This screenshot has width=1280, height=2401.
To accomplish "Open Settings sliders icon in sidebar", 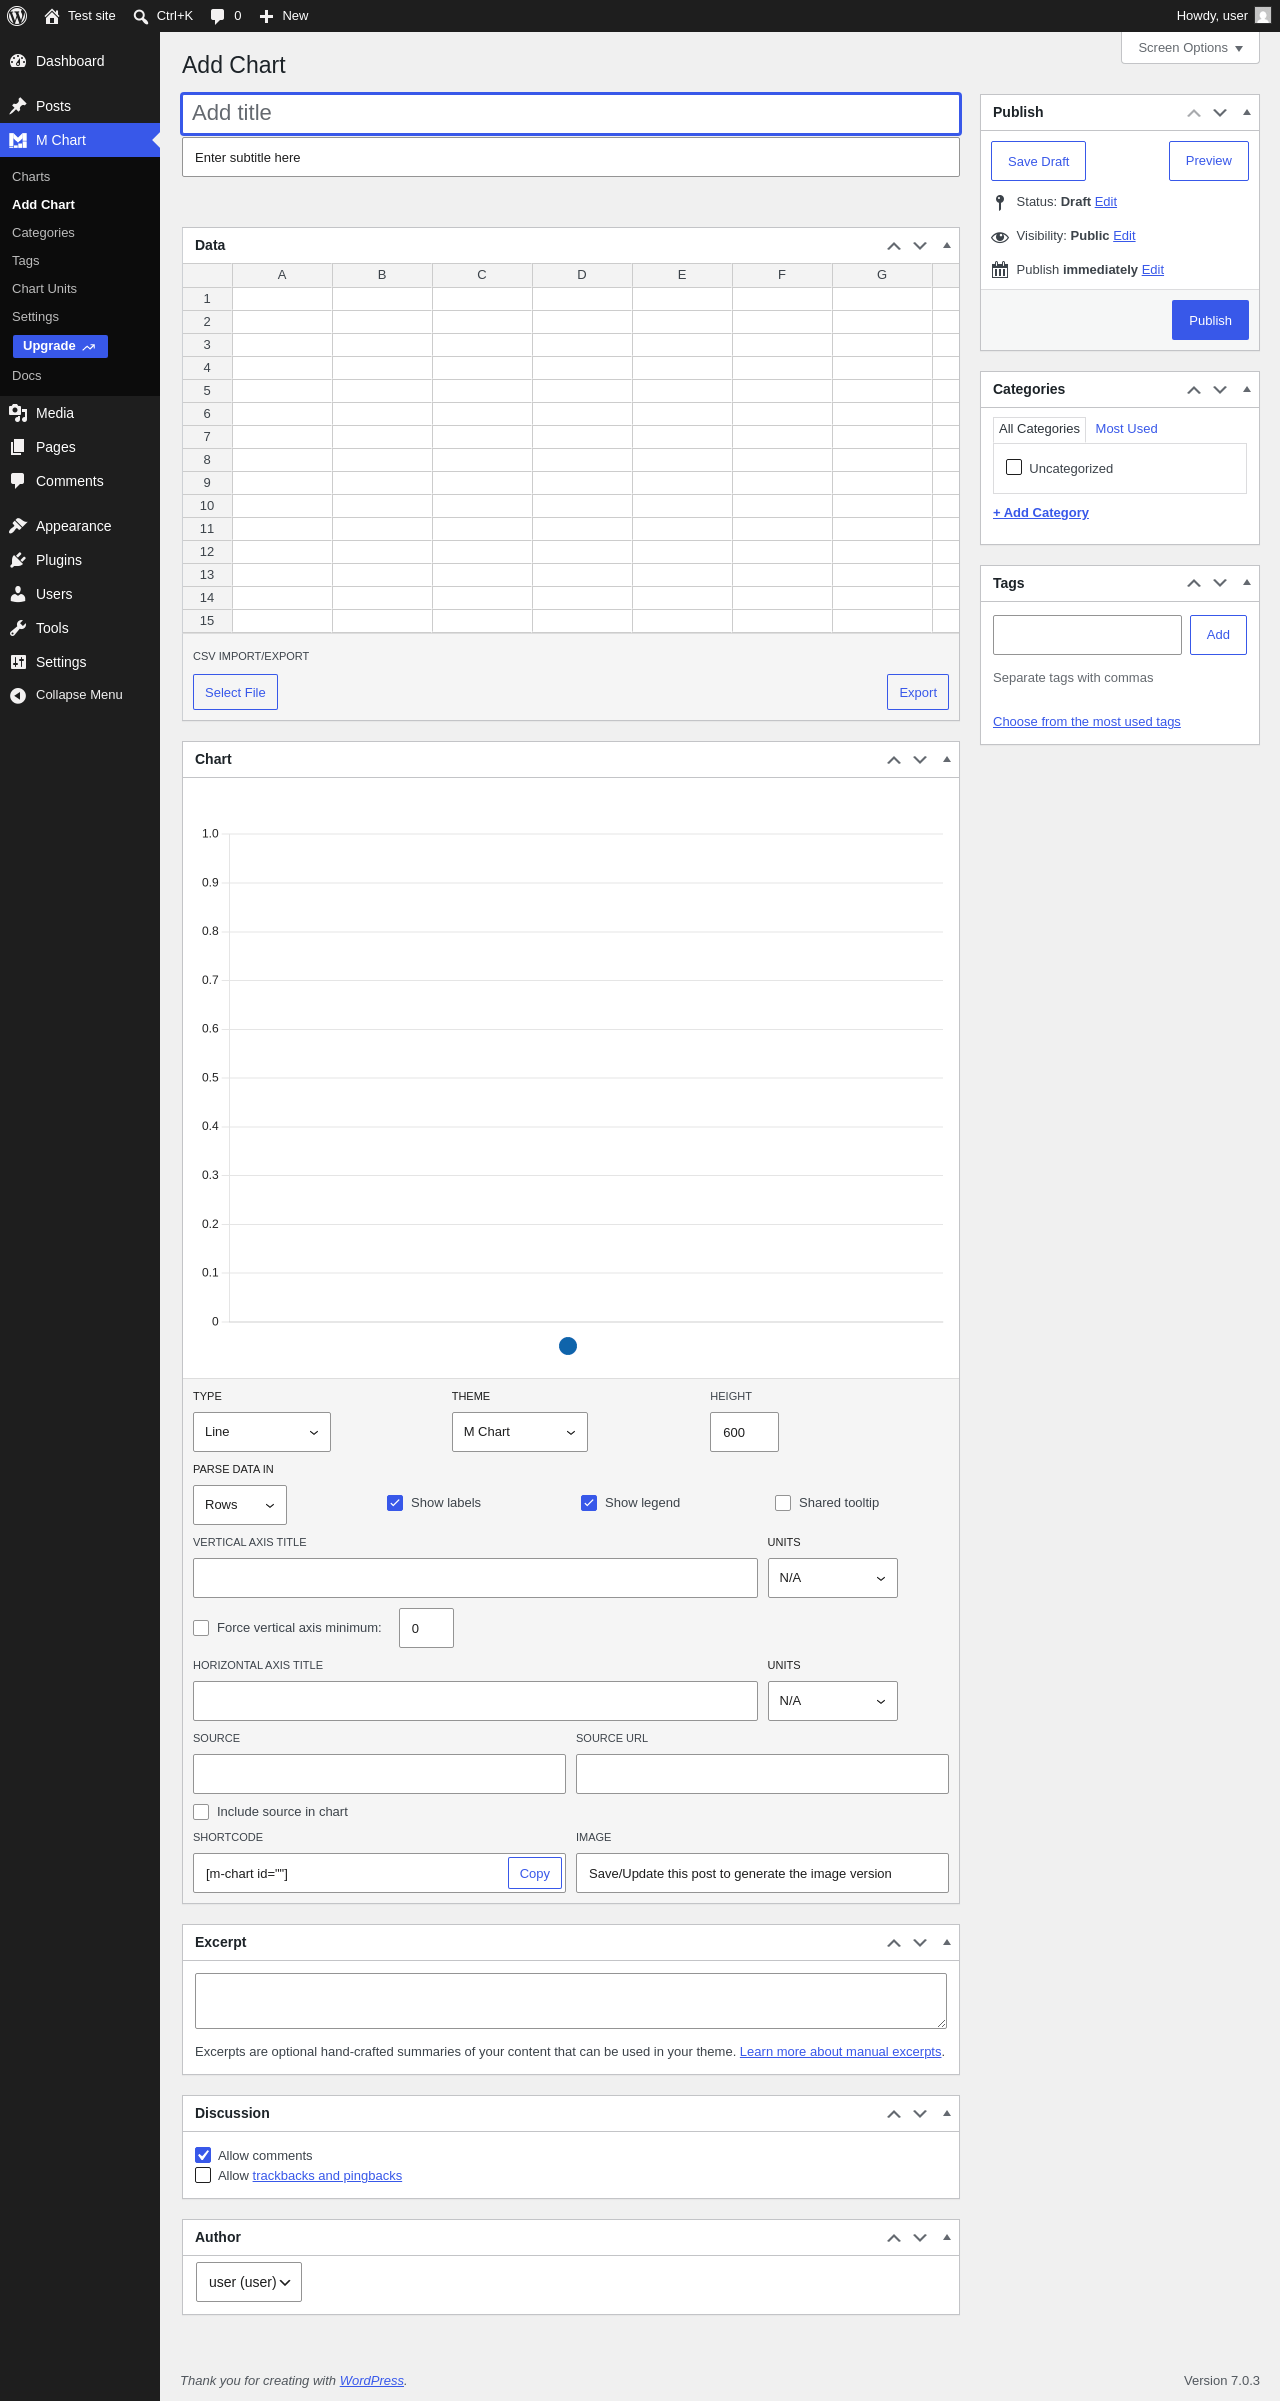I will (x=18, y=662).
